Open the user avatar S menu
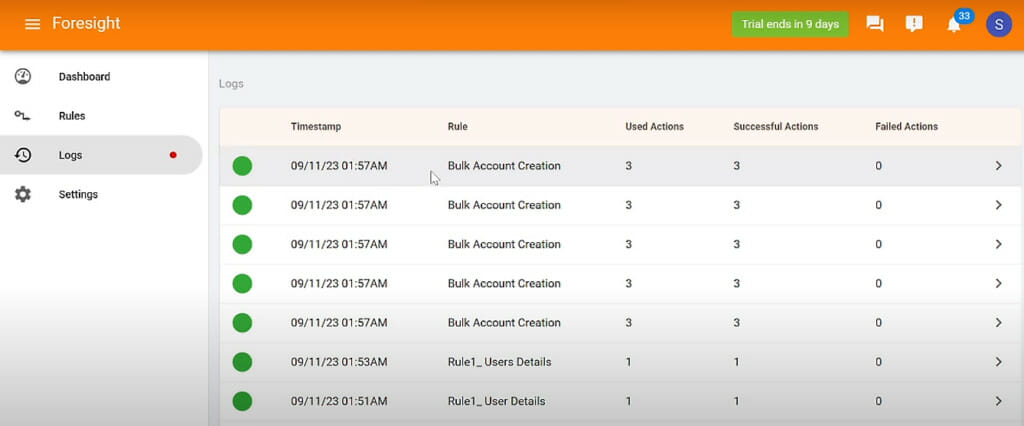The width and height of the screenshot is (1024, 426). click(x=999, y=24)
